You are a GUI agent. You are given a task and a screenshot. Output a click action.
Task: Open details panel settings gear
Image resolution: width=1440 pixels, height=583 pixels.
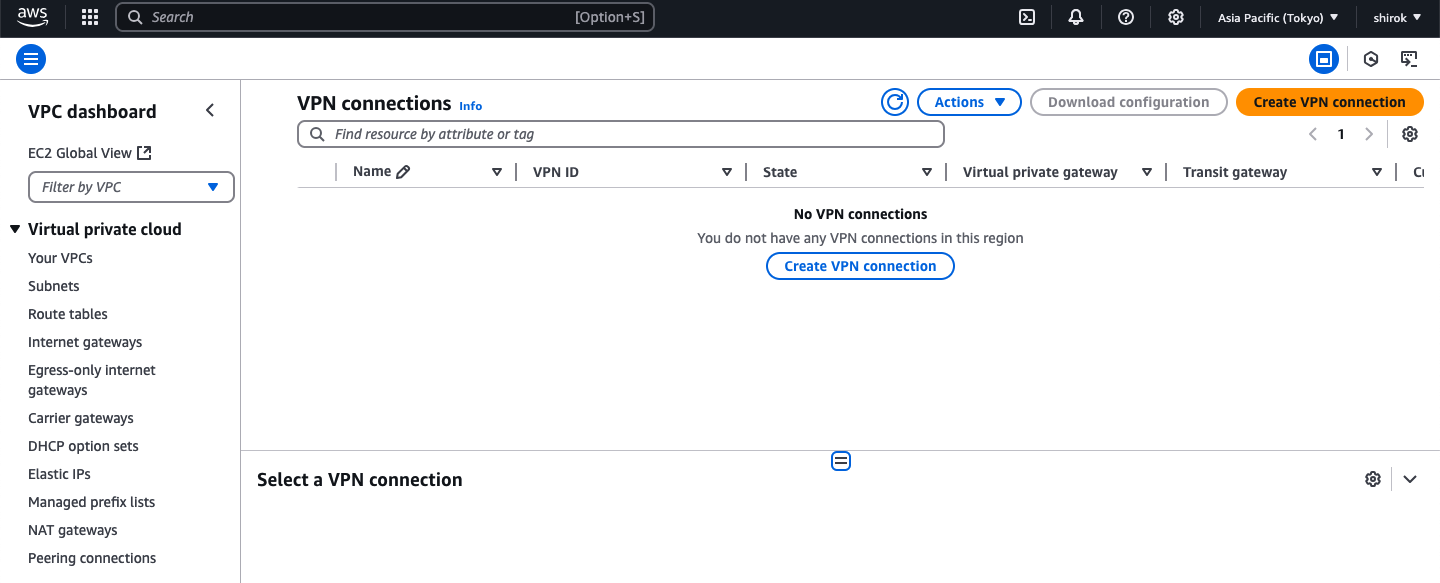click(x=1373, y=479)
